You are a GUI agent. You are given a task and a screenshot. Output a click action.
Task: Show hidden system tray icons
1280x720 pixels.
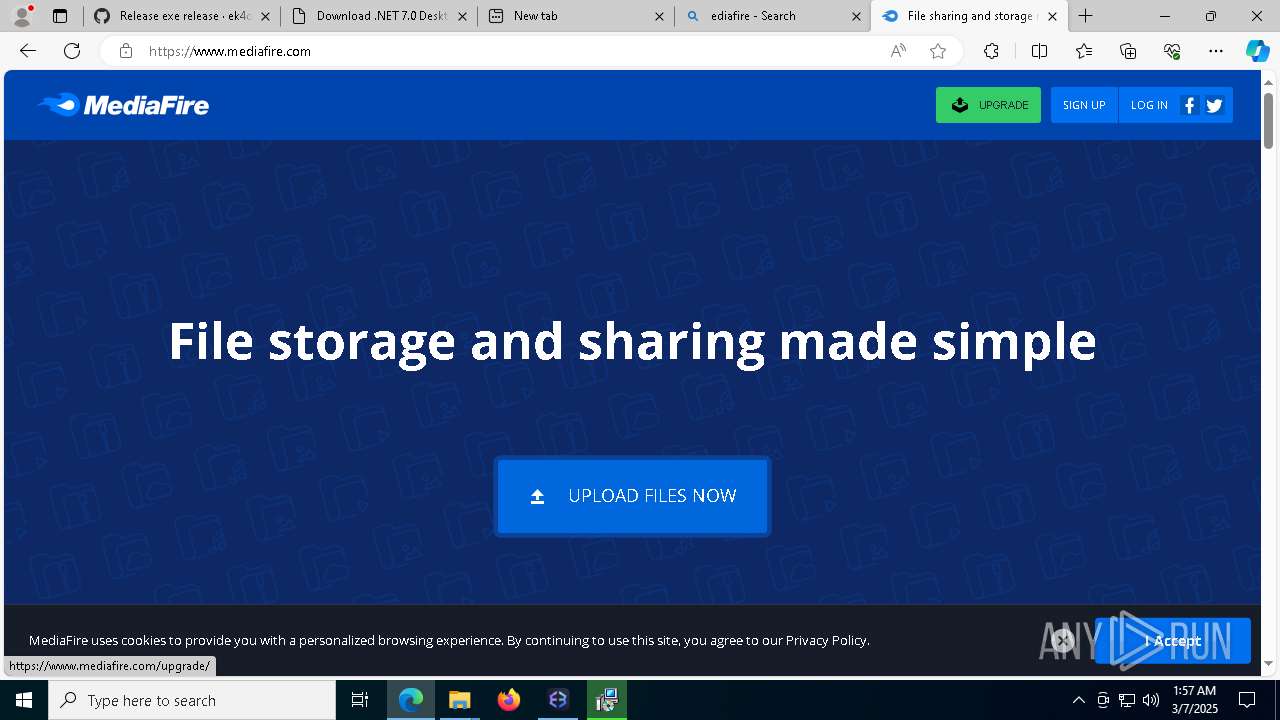(x=1078, y=700)
